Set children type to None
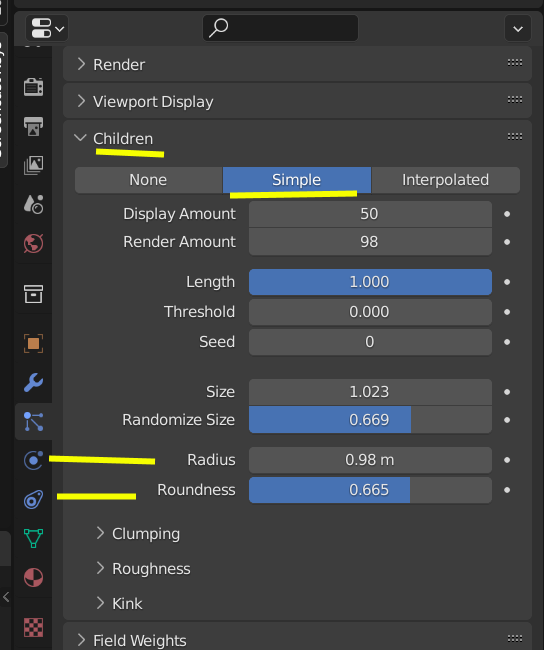This screenshot has width=544, height=650. tap(148, 180)
